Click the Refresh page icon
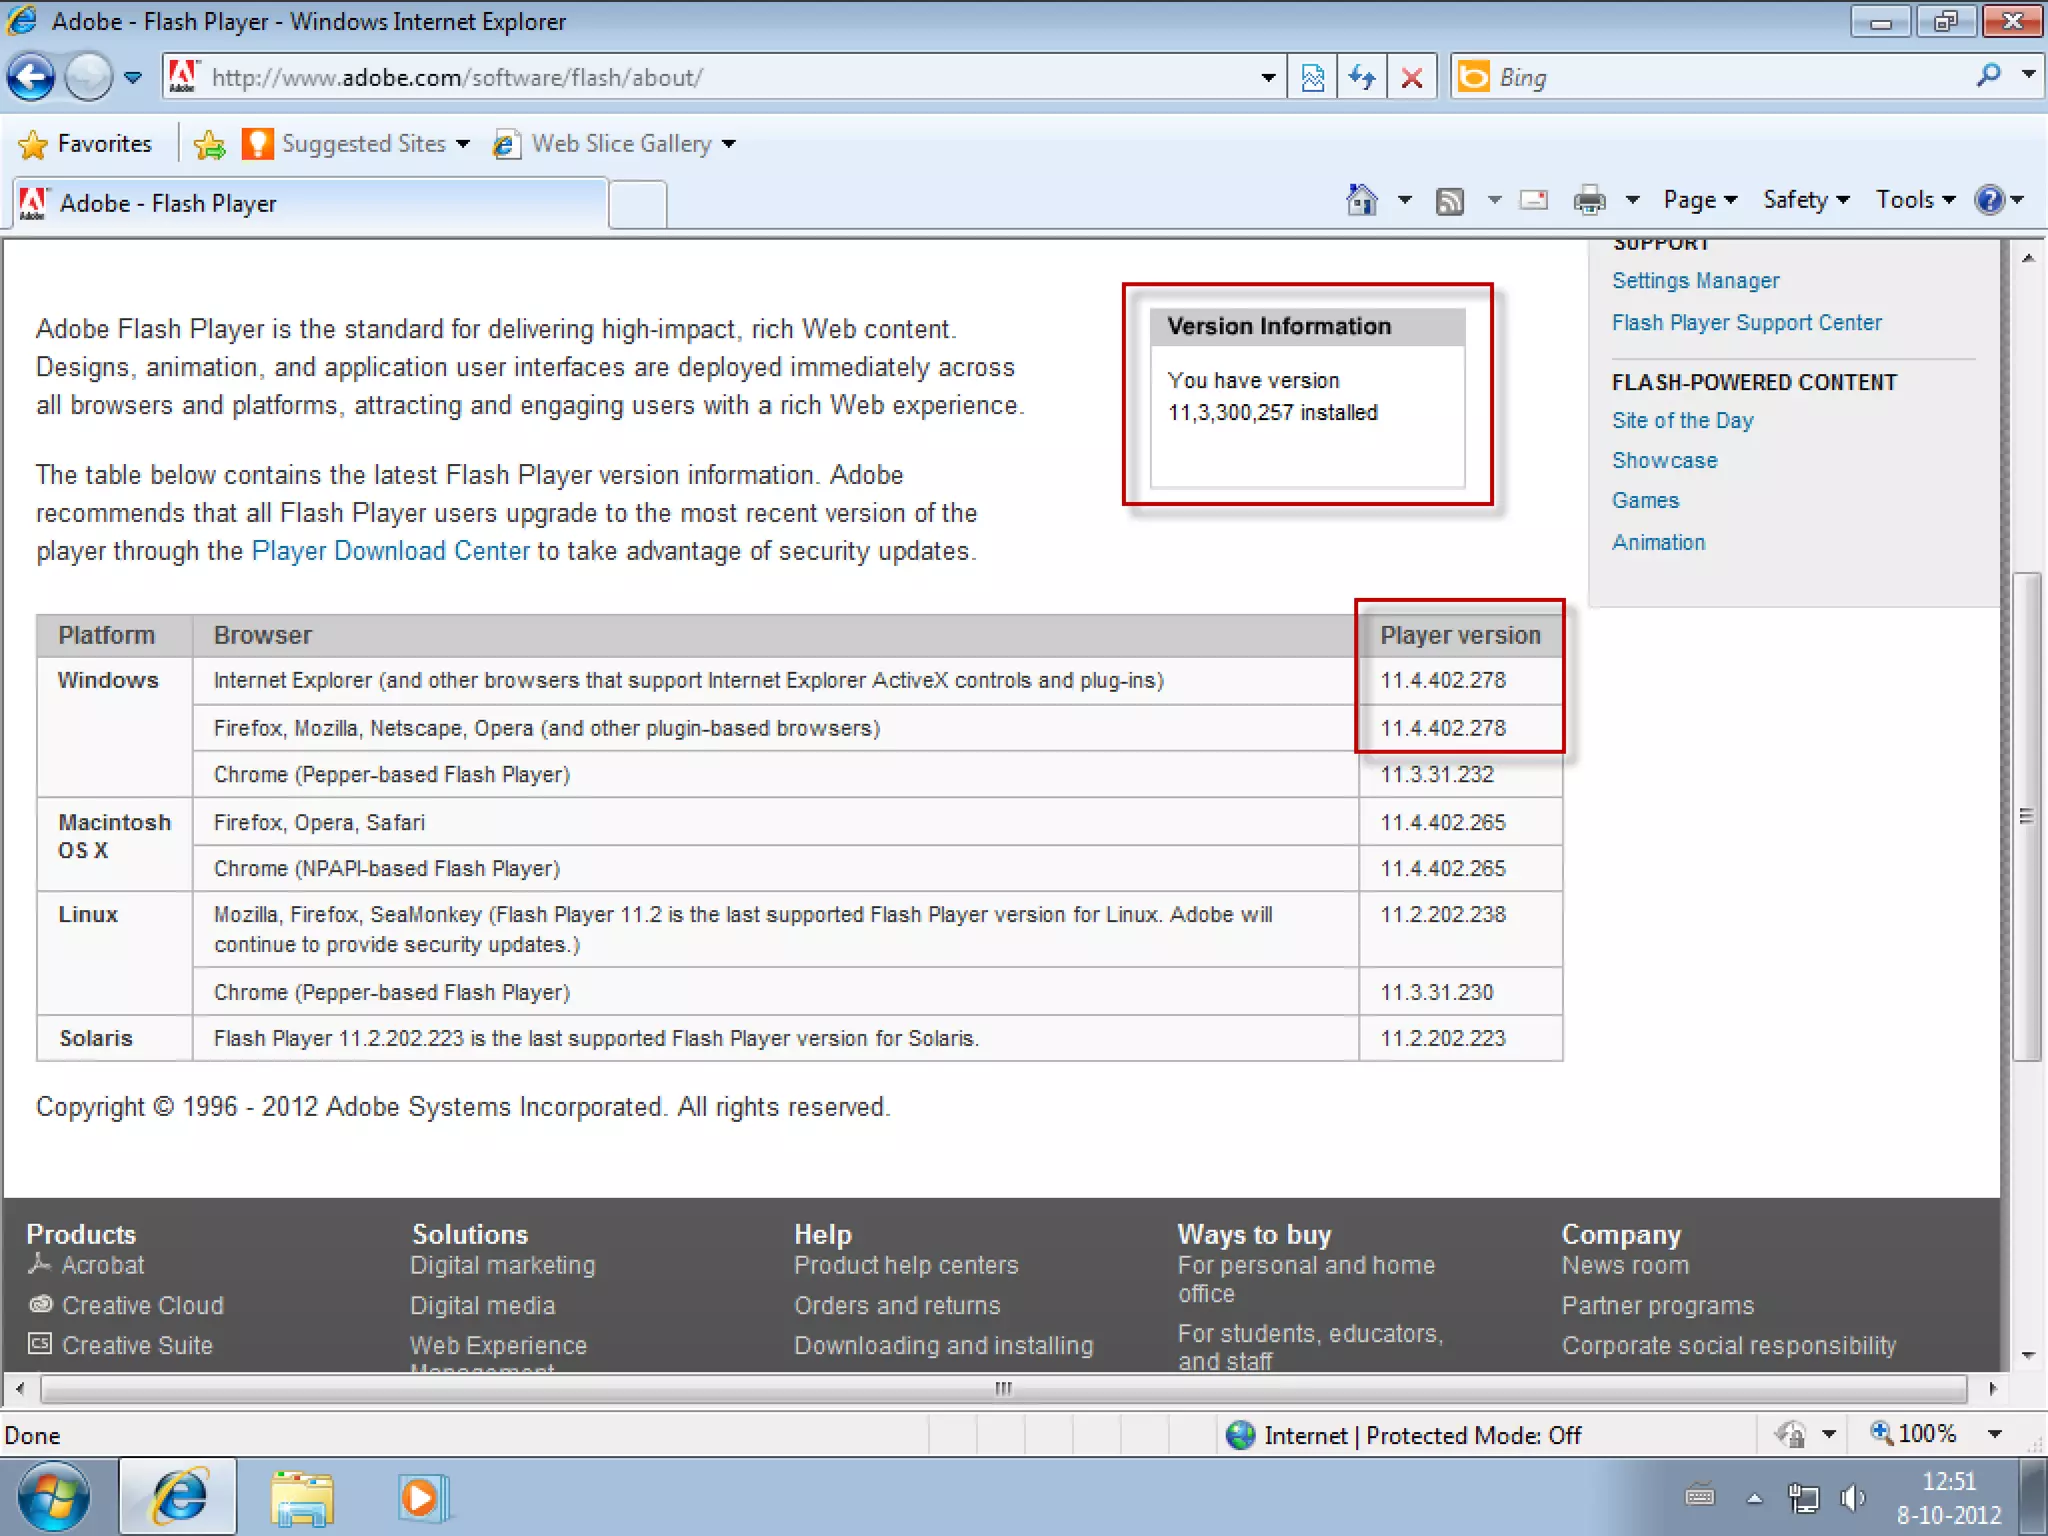The width and height of the screenshot is (2048, 1536). (1362, 77)
